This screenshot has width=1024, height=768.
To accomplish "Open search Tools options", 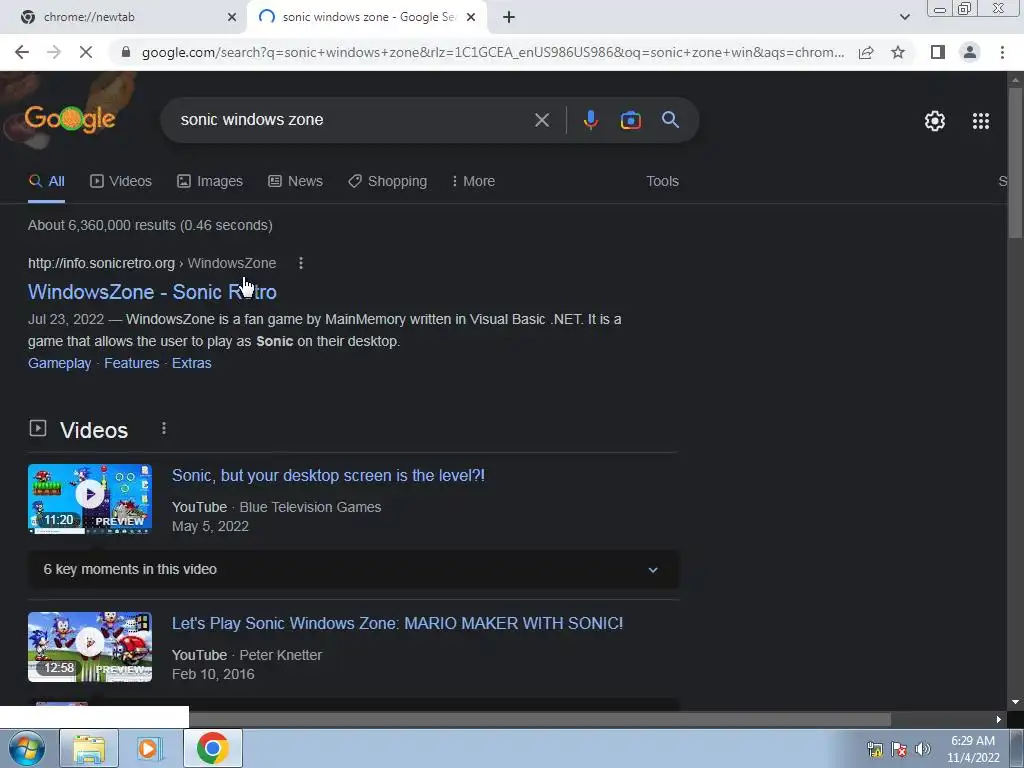I will click(x=662, y=181).
